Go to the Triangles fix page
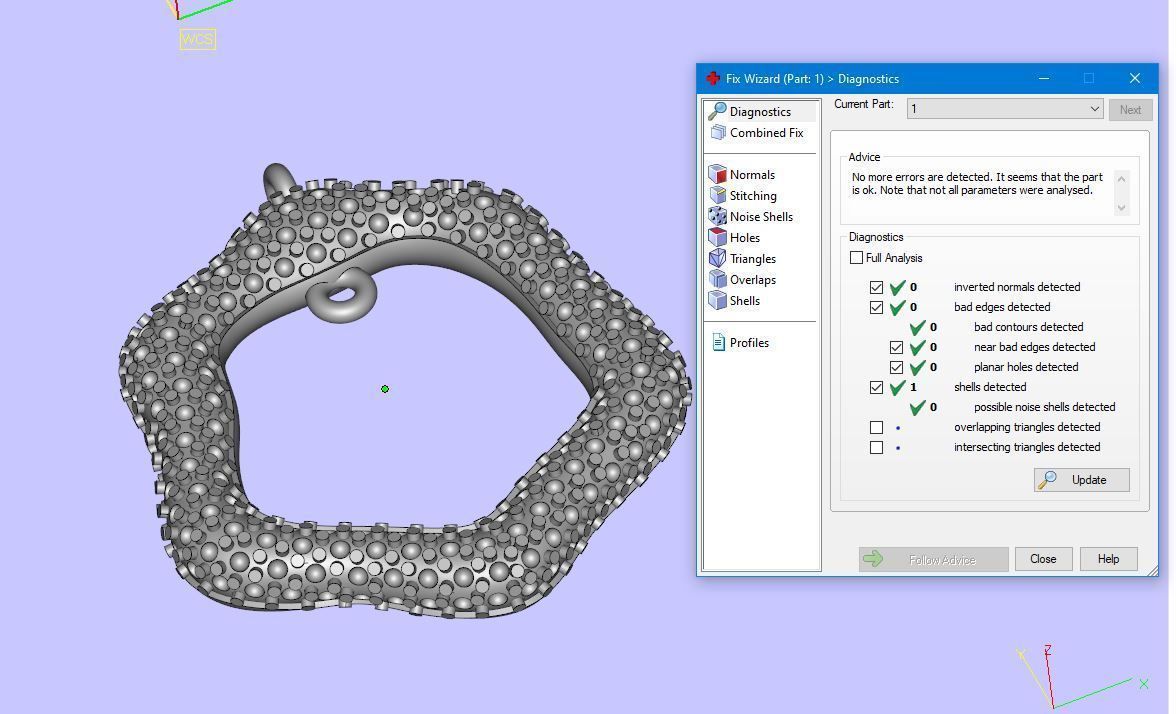The height and width of the screenshot is (714, 1176). click(743, 258)
